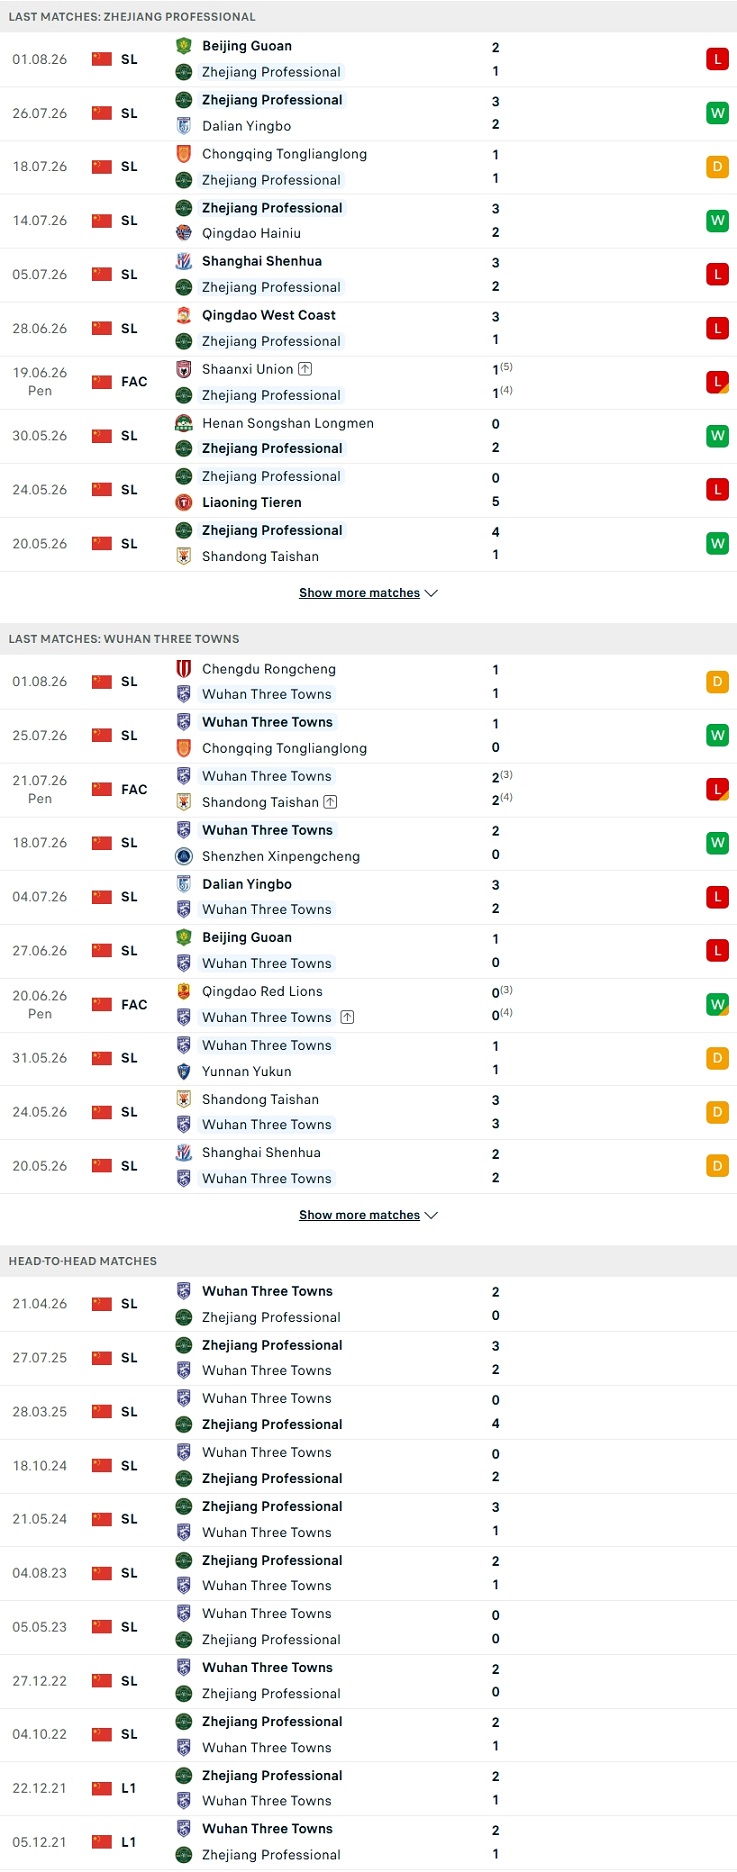Open 28.03.25 head-to-head match with 0-4 score

(368, 1412)
